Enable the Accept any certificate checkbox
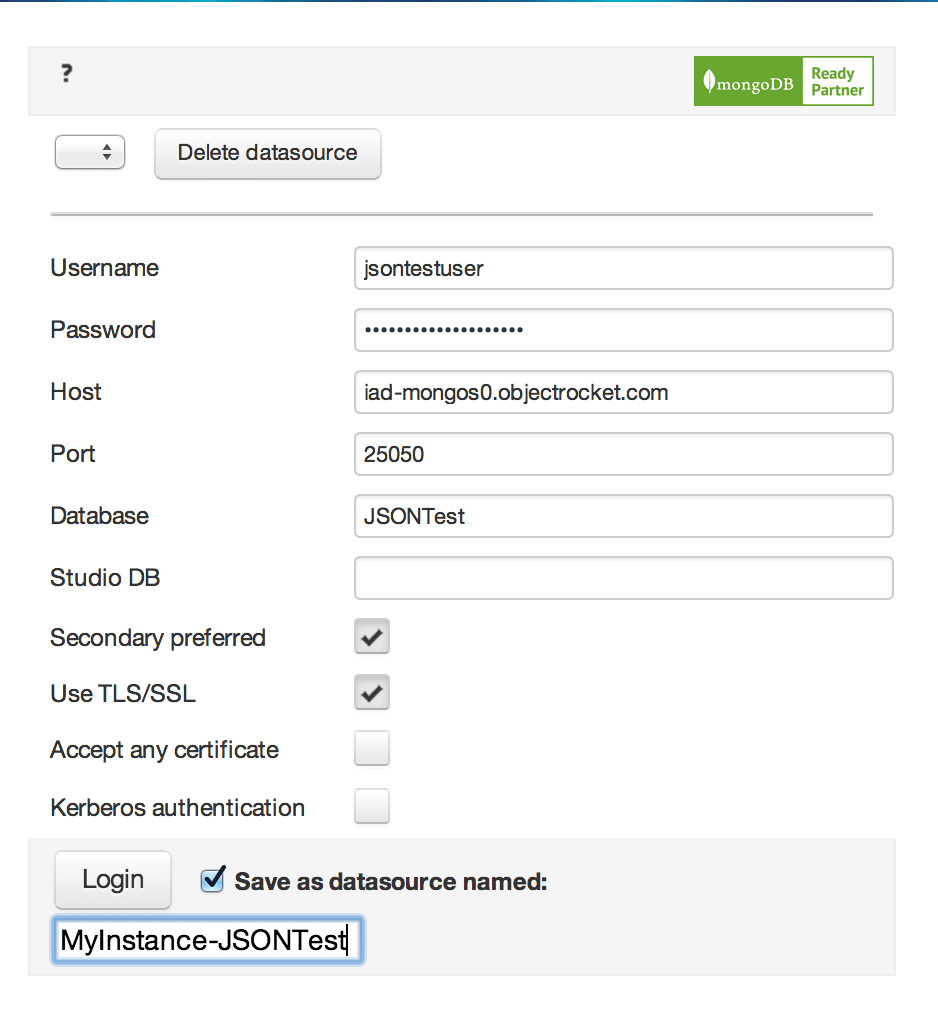The image size is (938, 1024). (371, 748)
